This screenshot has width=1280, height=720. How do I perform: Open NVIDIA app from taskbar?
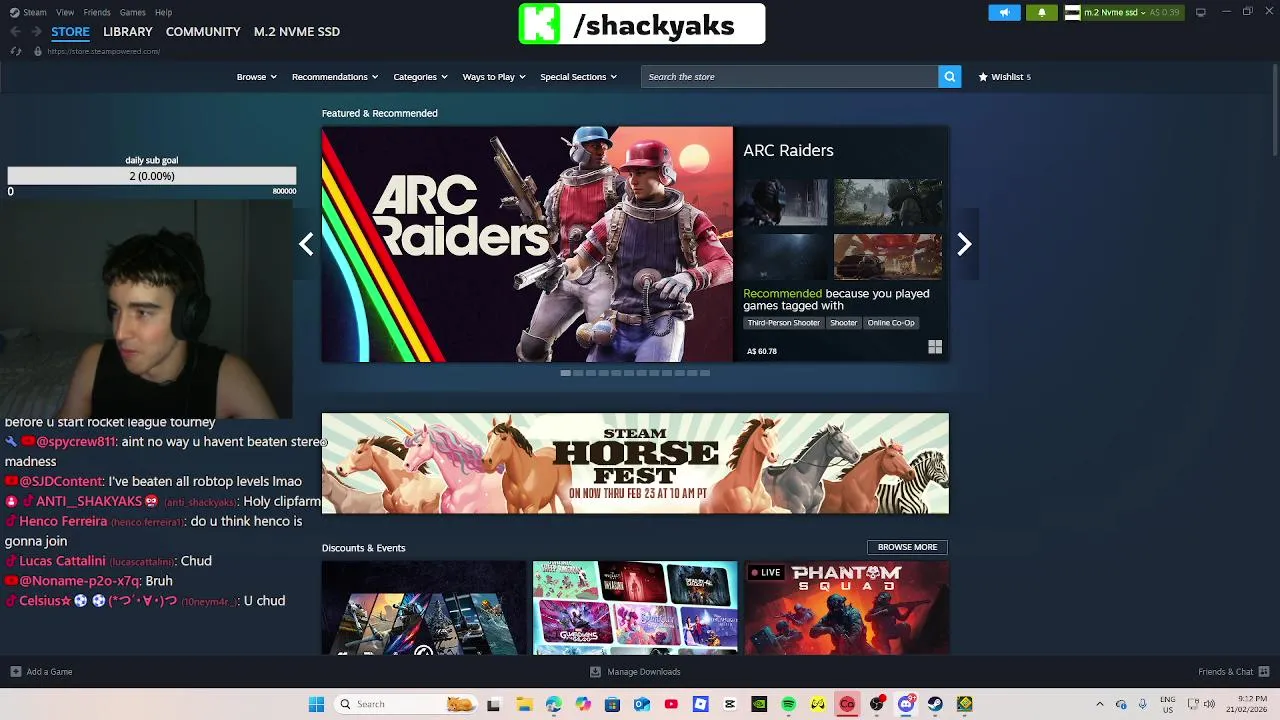[x=759, y=704]
